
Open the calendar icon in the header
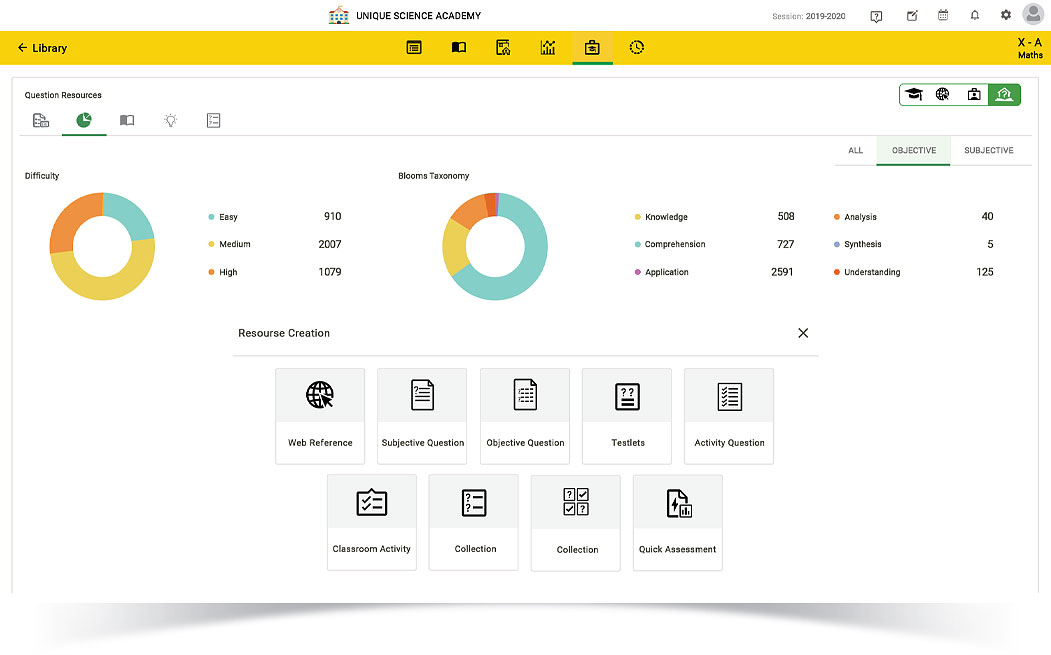click(943, 16)
